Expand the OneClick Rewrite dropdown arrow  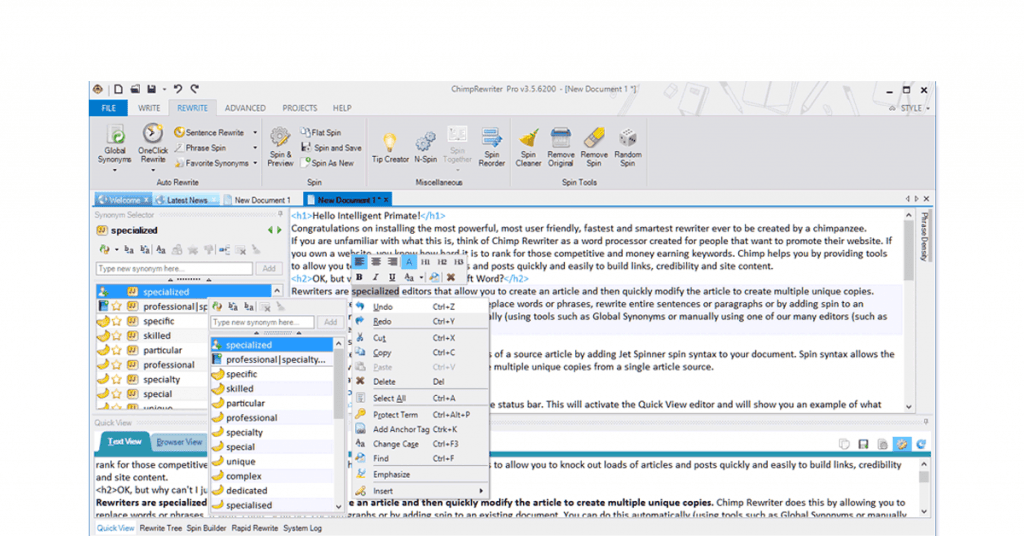point(153,171)
